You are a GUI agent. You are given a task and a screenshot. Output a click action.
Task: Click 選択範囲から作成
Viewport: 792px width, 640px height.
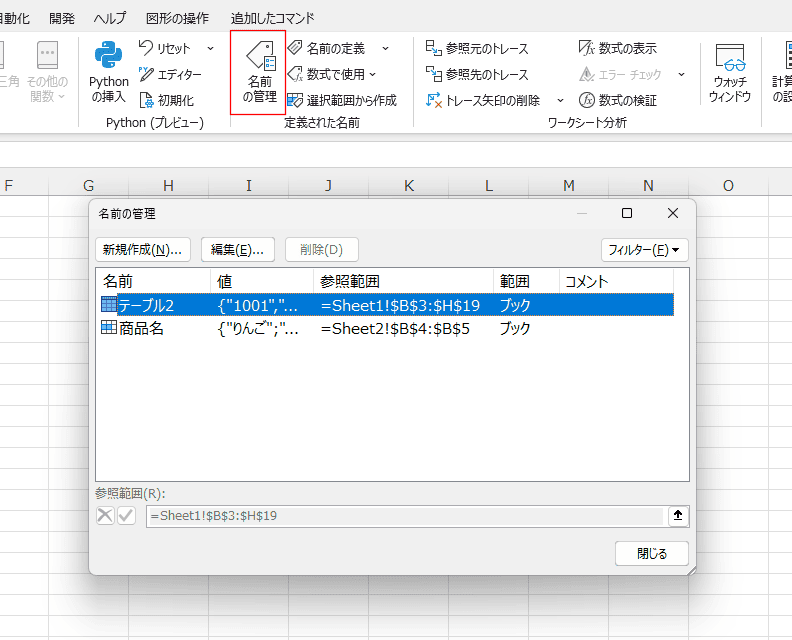click(x=342, y=100)
